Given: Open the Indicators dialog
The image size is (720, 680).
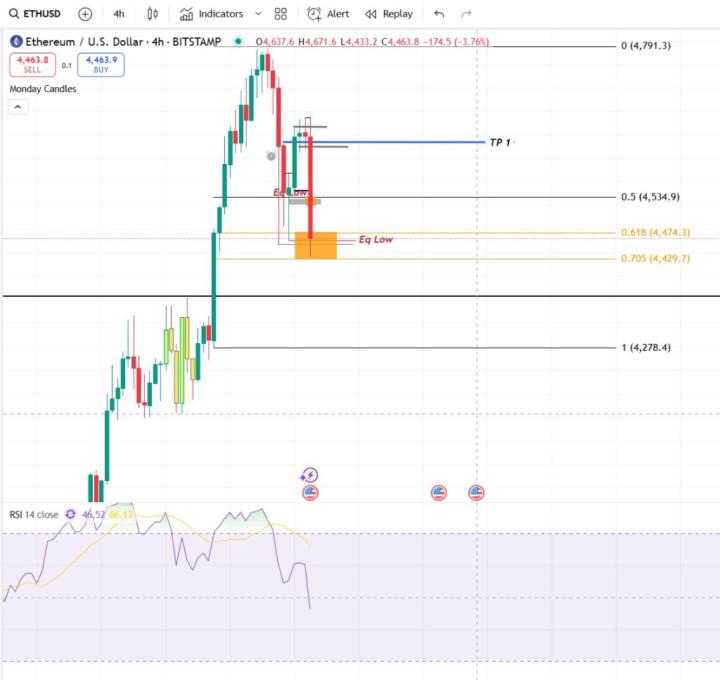Looking at the screenshot, I should point(212,14).
